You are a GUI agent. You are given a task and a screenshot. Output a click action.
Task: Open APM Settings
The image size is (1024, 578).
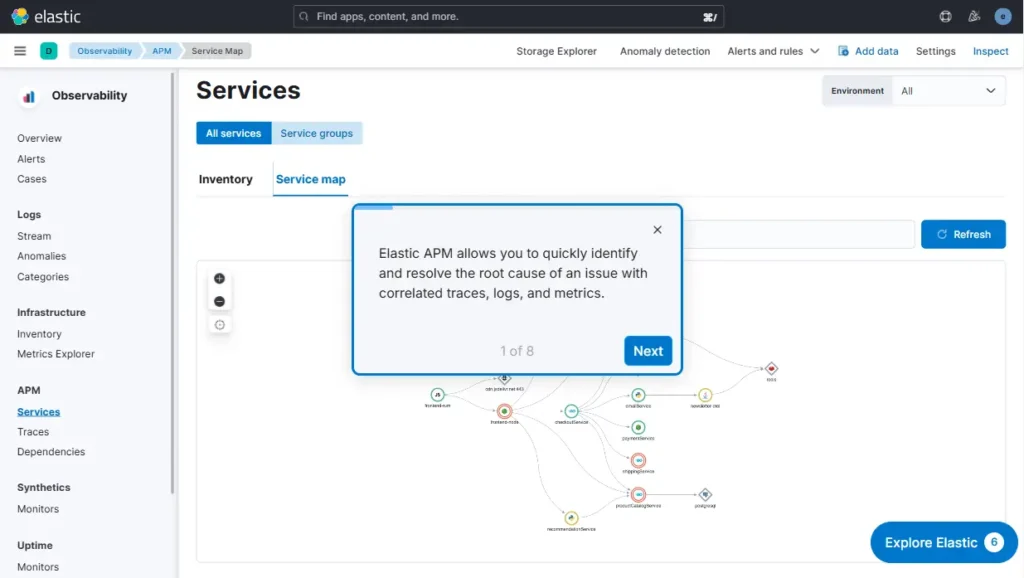click(x=935, y=51)
